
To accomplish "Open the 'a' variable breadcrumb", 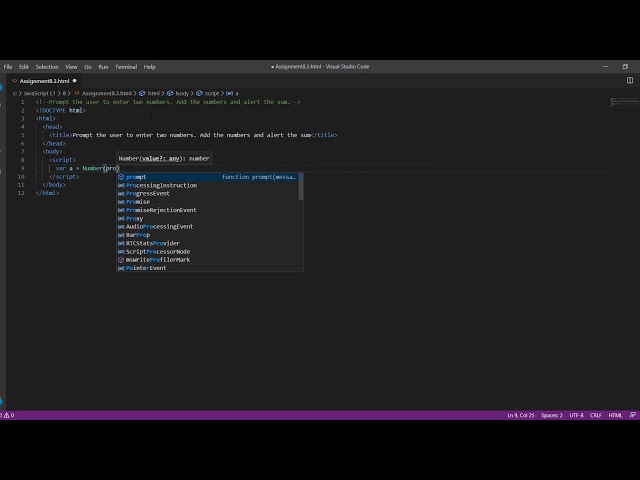I will tap(232, 93).
